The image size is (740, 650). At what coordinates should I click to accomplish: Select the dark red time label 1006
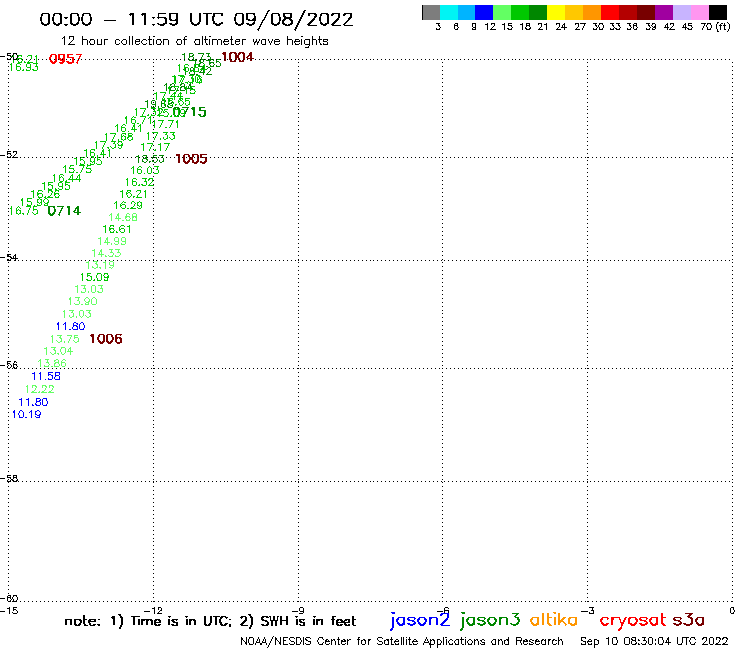[x=106, y=339]
